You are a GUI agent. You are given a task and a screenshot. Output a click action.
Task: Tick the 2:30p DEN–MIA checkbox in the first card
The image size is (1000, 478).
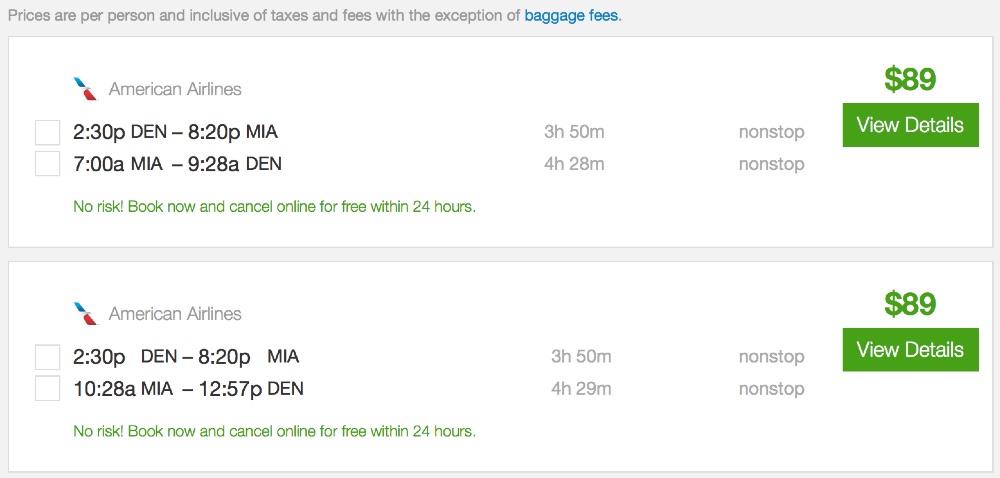(47, 132)
